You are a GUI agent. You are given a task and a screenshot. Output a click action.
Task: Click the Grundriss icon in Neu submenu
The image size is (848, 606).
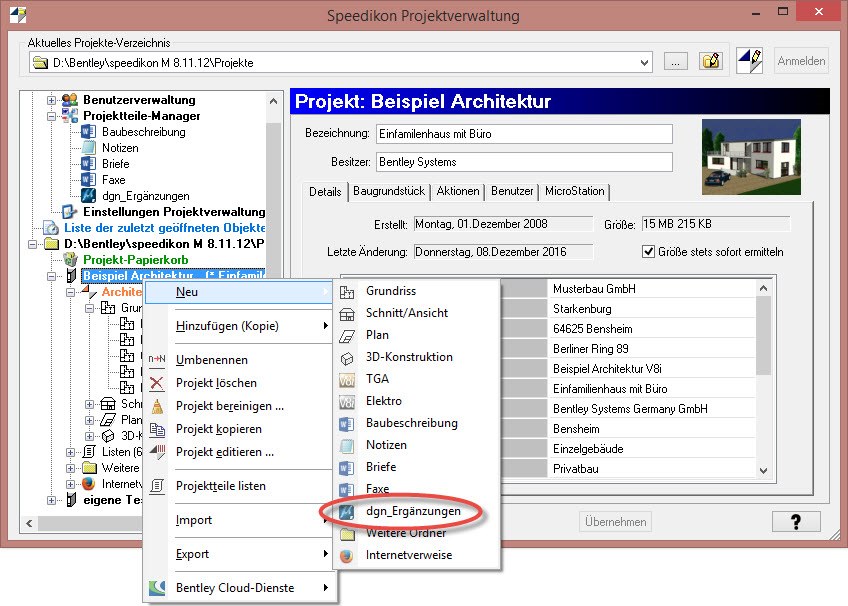347,292
